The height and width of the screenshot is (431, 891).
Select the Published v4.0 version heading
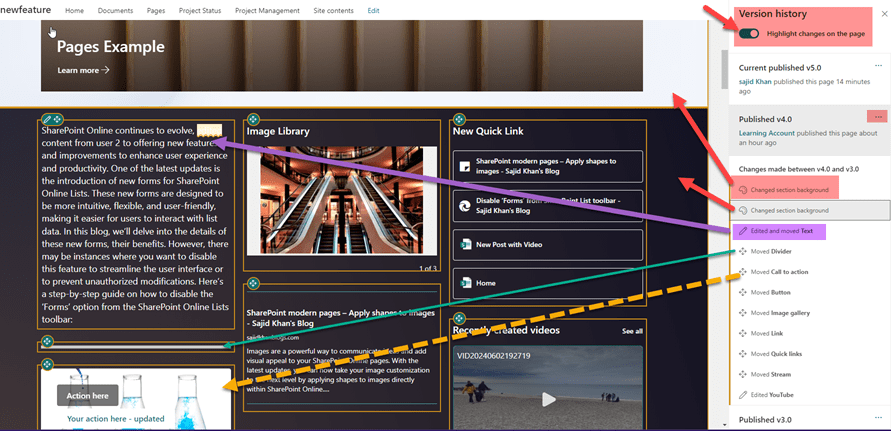tap(765, 119)
